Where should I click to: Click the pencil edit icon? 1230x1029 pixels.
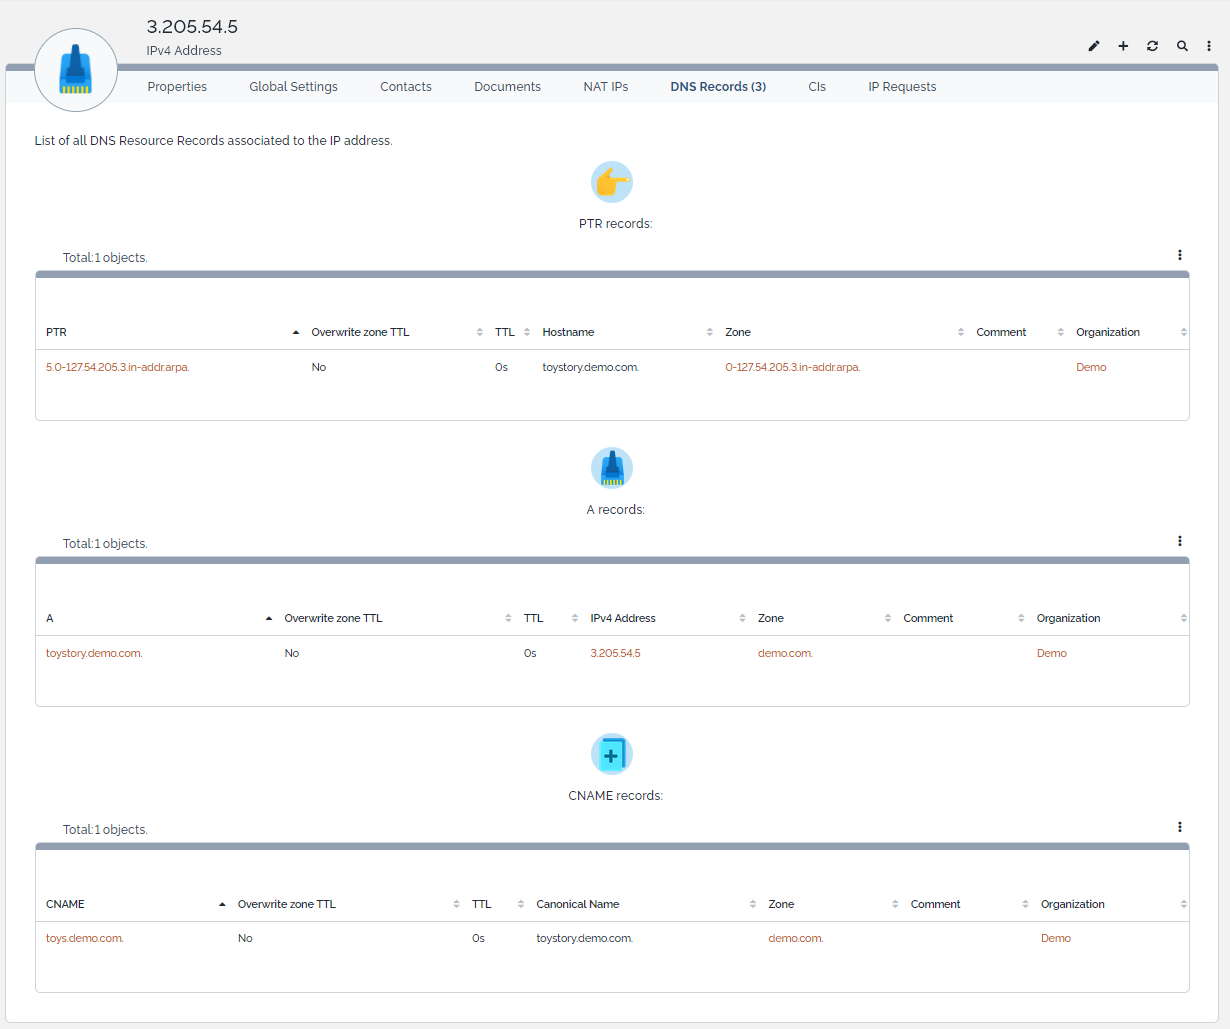pos(1094,46)
